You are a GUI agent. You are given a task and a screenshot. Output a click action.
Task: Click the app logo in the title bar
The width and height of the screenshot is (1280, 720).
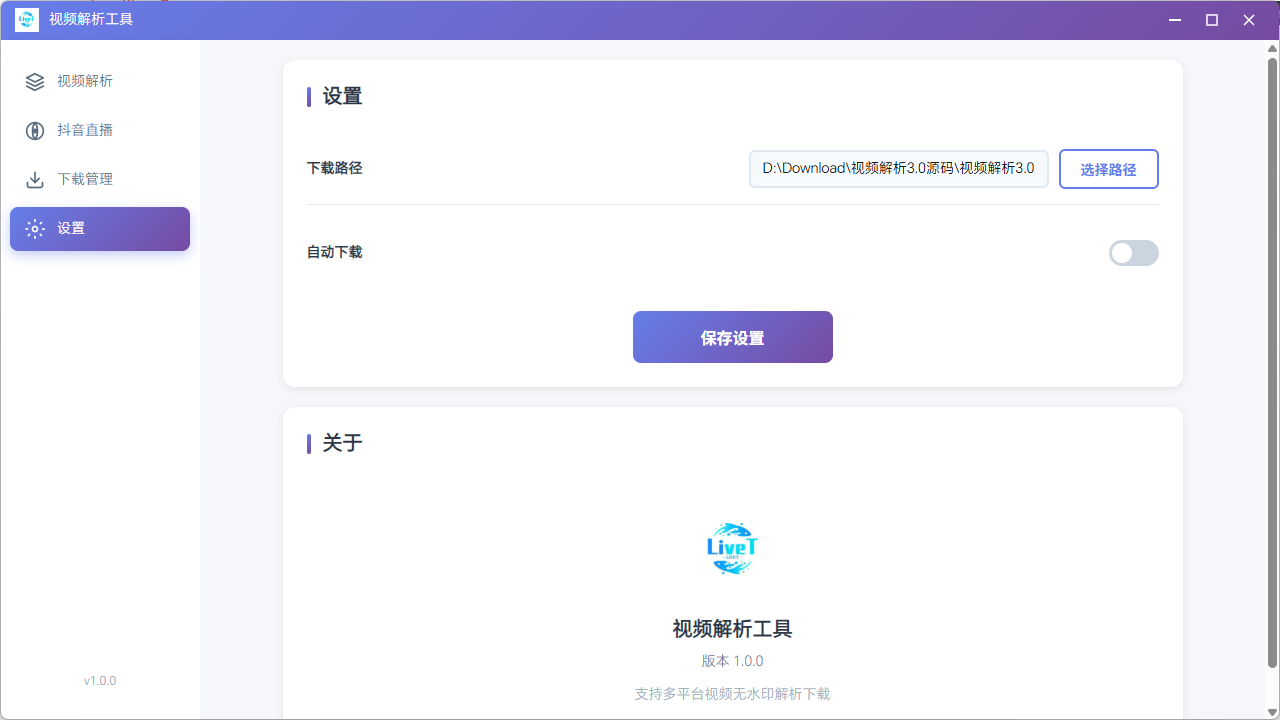click(x=27, y=20)
